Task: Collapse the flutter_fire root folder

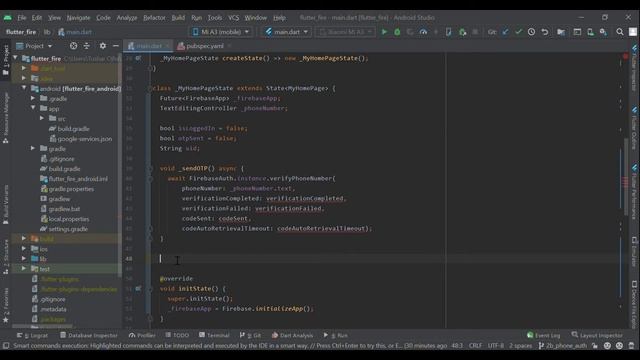Action: coord(16,58)
